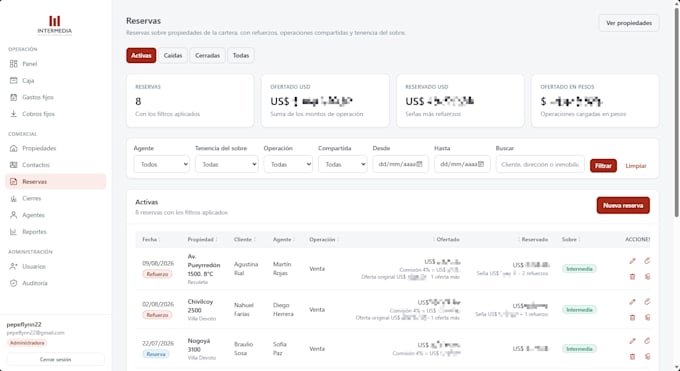
Task: Click the Intermedia badge in the Chivilcoy row
Action: (x=579, y=310)
